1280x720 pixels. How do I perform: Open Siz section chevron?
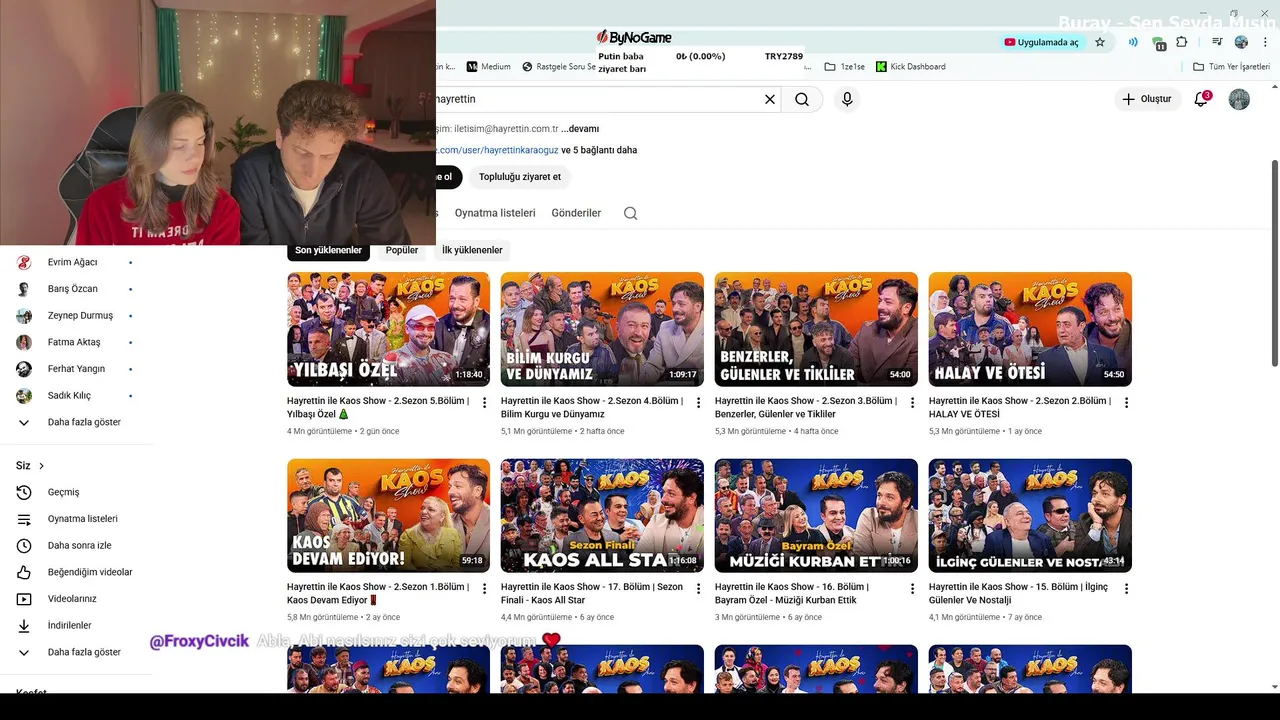[41, 466]
